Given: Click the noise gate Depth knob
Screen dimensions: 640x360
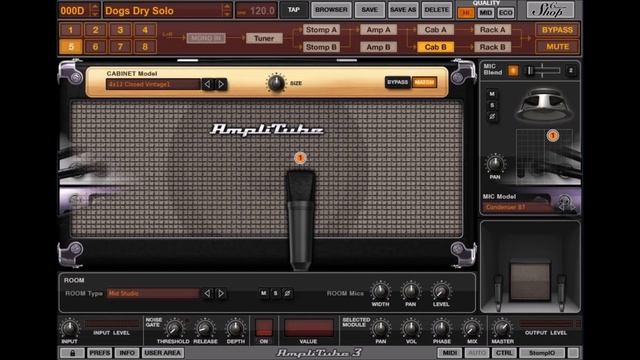Looking at the screenshot, I should pos(235,328).
